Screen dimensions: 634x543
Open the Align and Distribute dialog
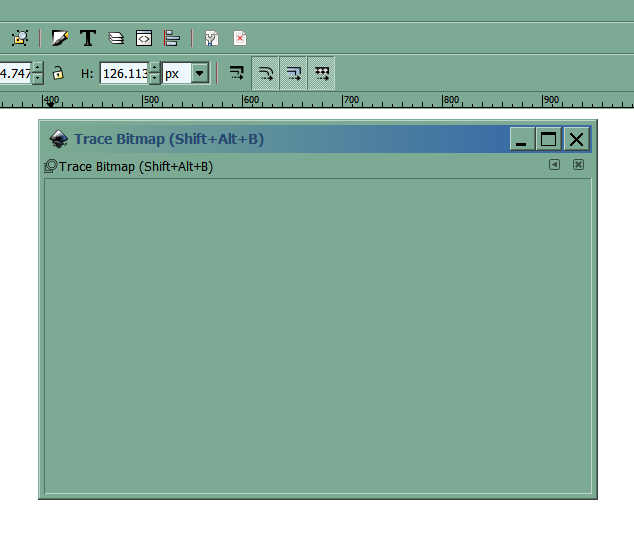coord(172,38)
